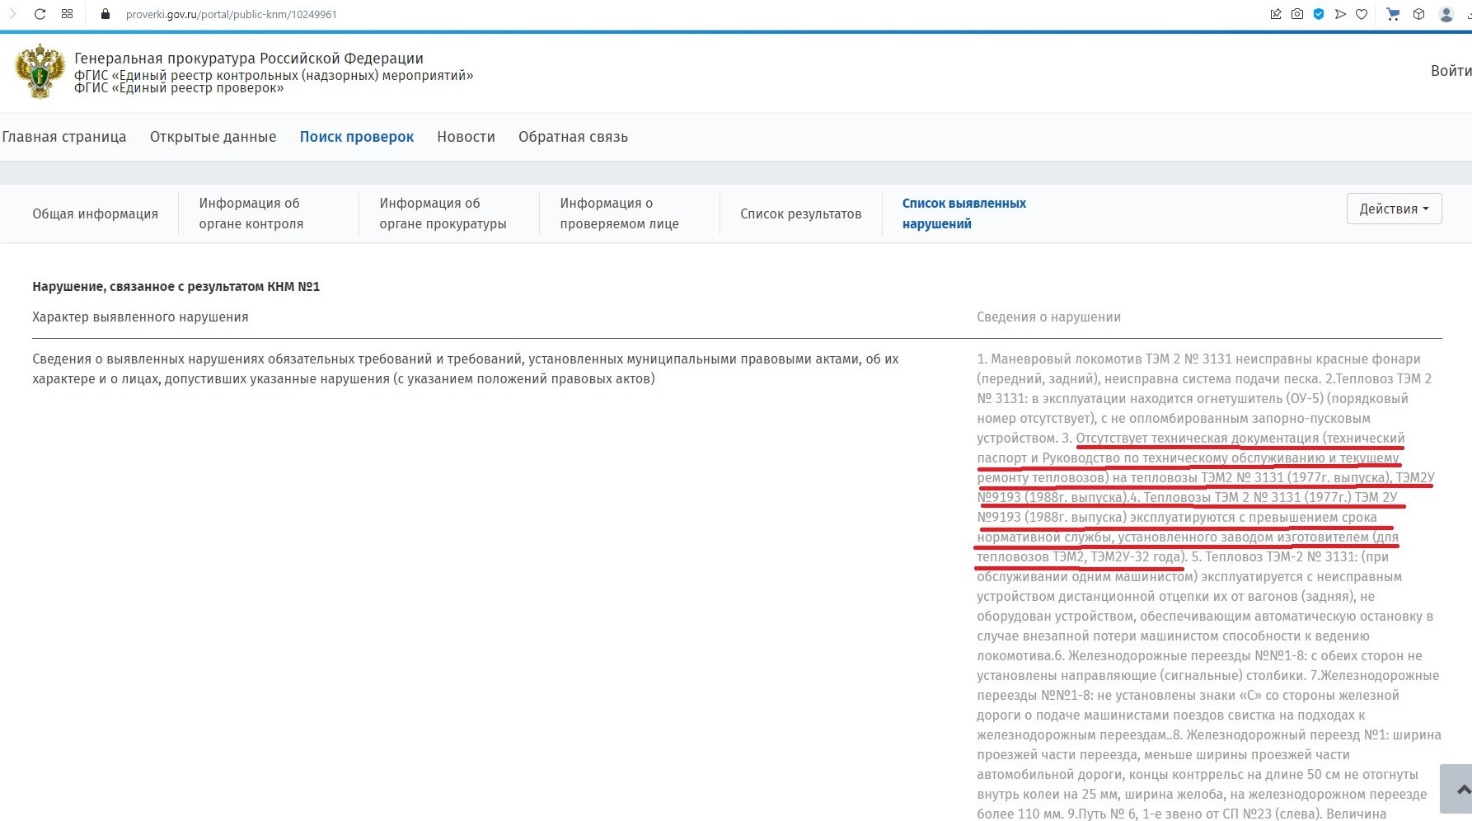Click the Войти login link
This screenshot has height=821, width=1472.
coord(1451,71)
